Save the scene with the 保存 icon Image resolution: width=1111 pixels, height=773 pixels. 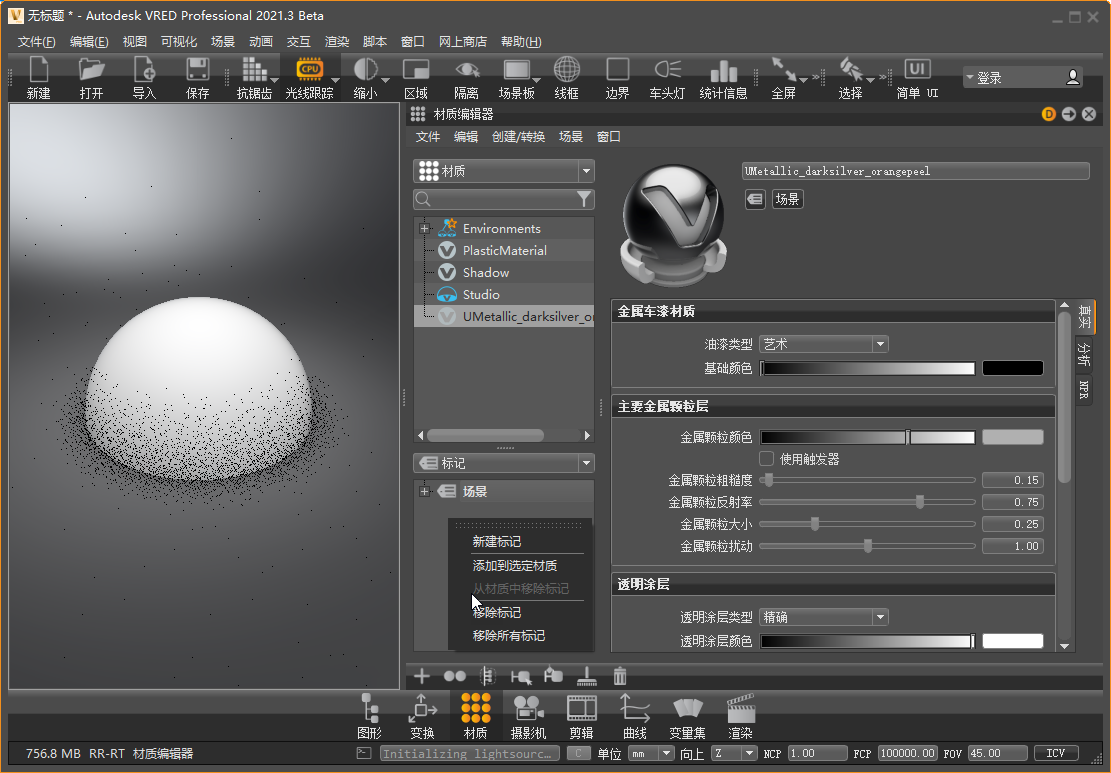click(197, 78)
